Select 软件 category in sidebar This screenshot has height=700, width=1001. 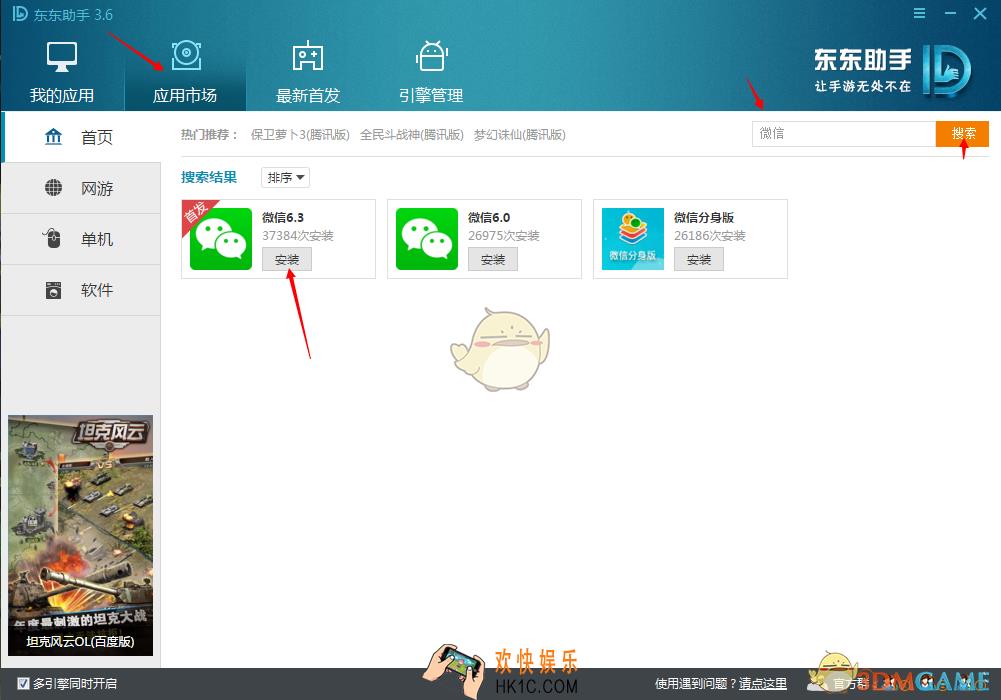click(x=82, y=290)
